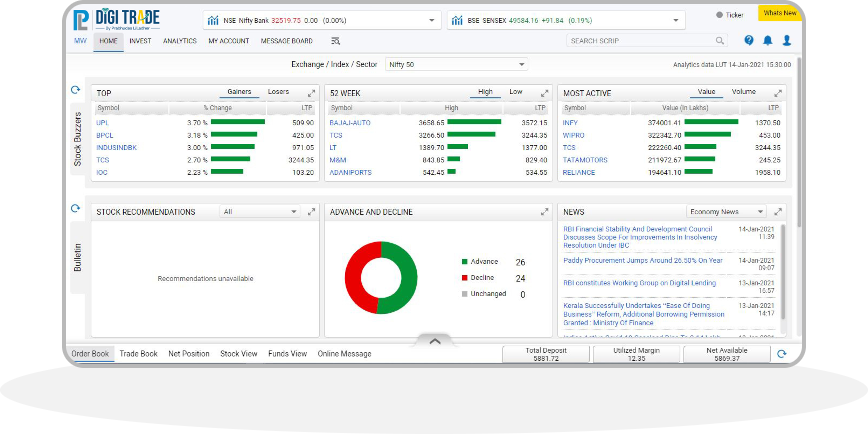Switch to the 52 Week High tab
This screenshot has width=868, height=434.
coord(485,92)
